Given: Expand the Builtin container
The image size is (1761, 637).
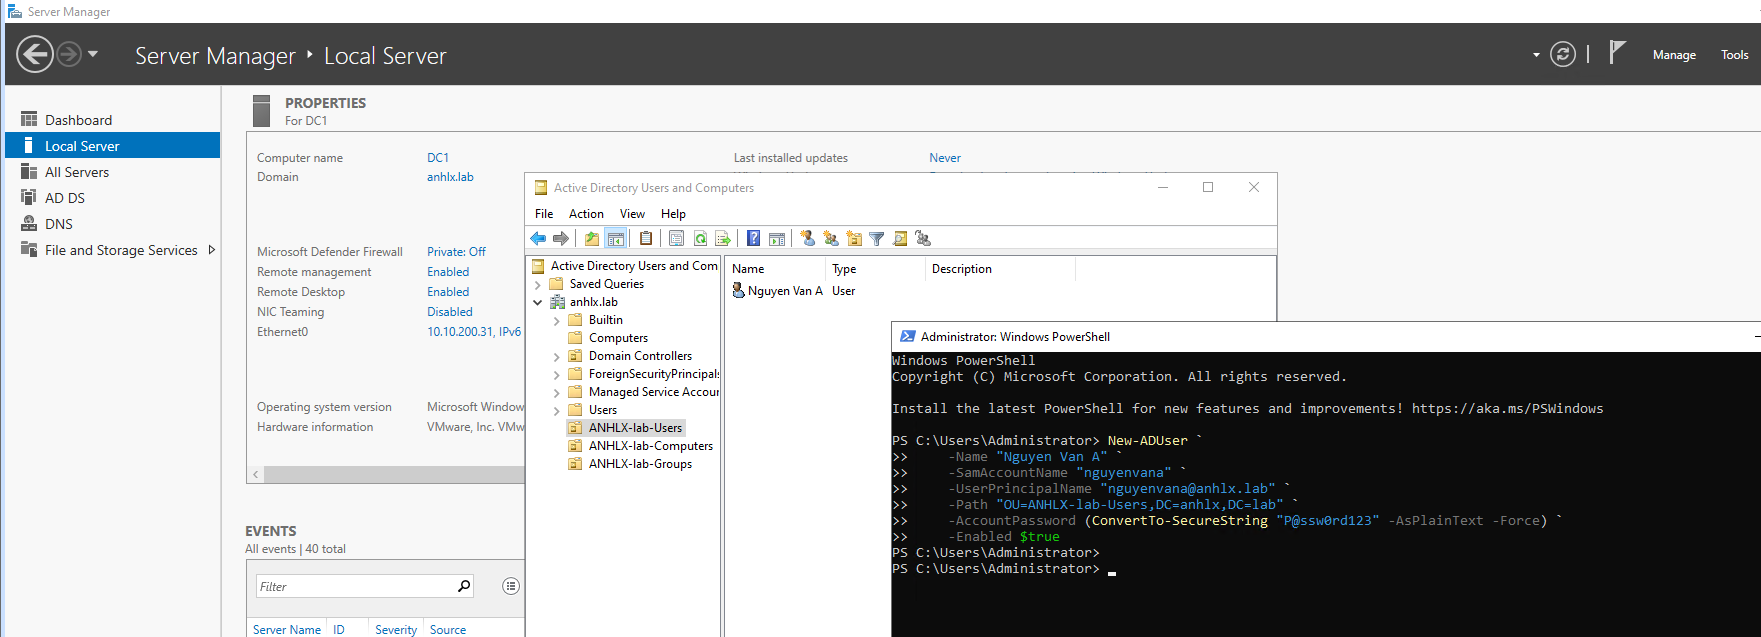Looking at the screenshot, I should pyautogui.click(x=557, y=321).
